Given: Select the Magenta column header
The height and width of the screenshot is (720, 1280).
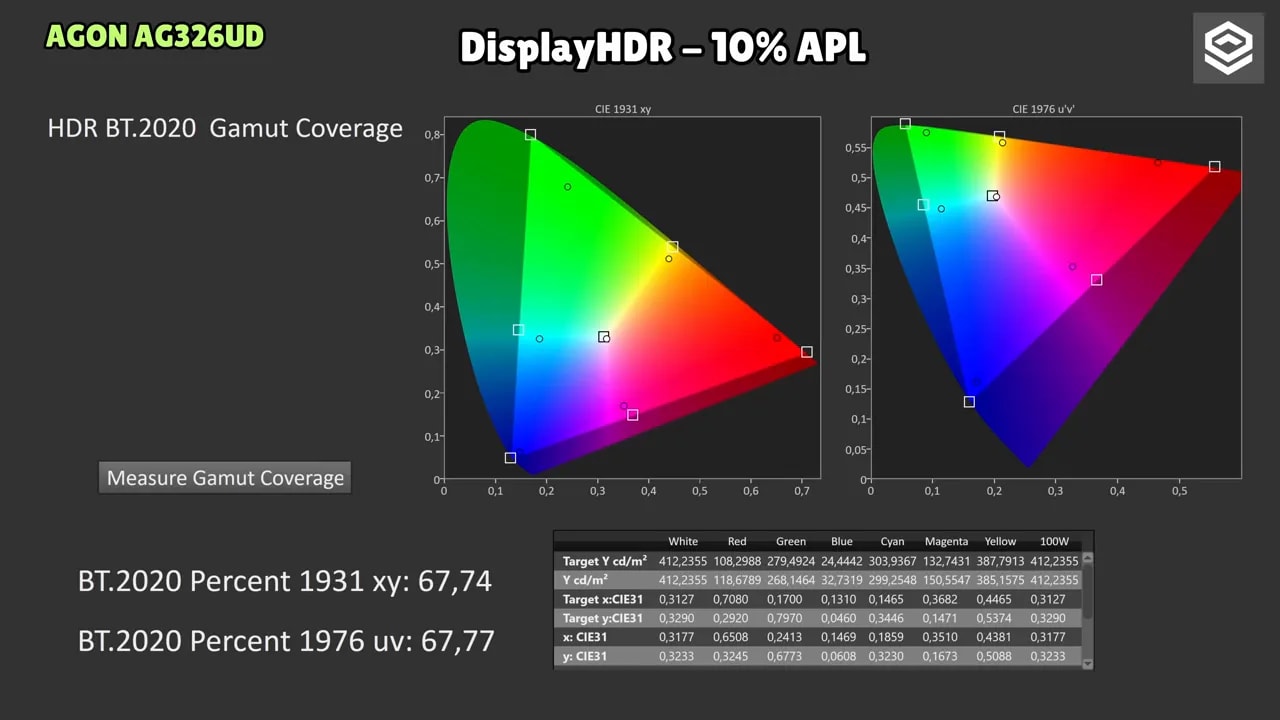Looking at the screenshot, I should coord(946,542).
